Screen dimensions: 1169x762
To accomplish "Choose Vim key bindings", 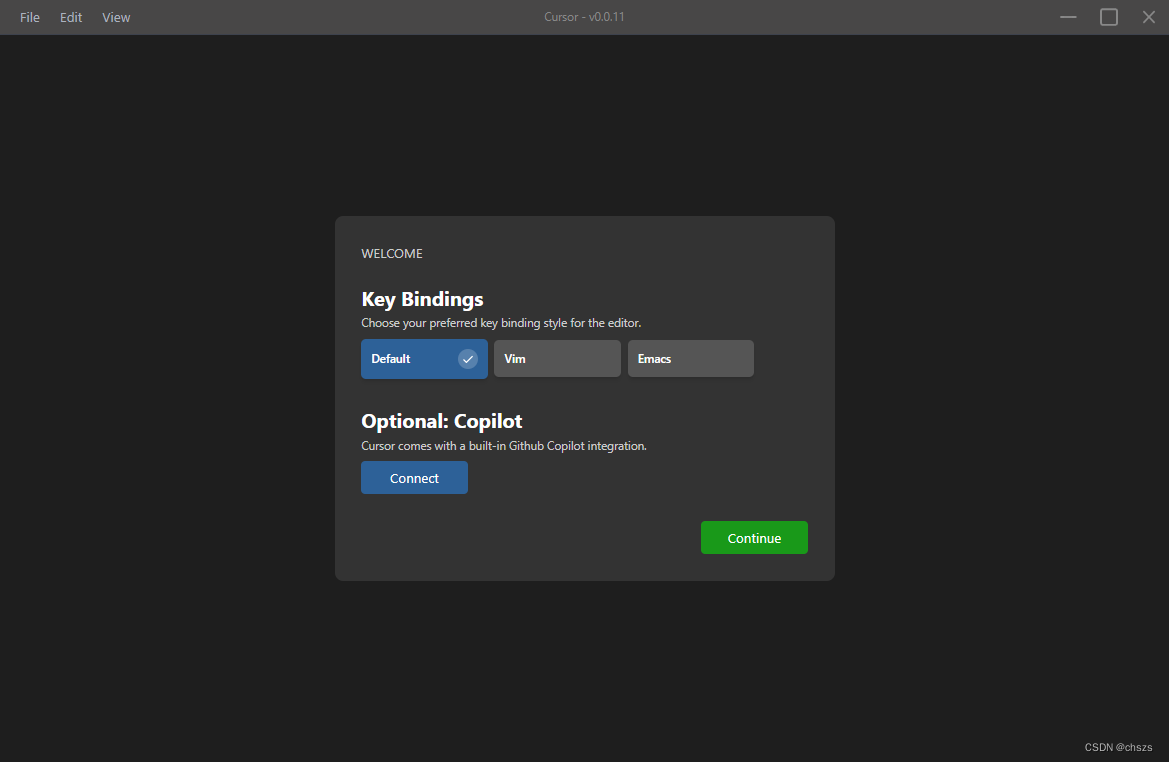I will [x=557, y=359].
